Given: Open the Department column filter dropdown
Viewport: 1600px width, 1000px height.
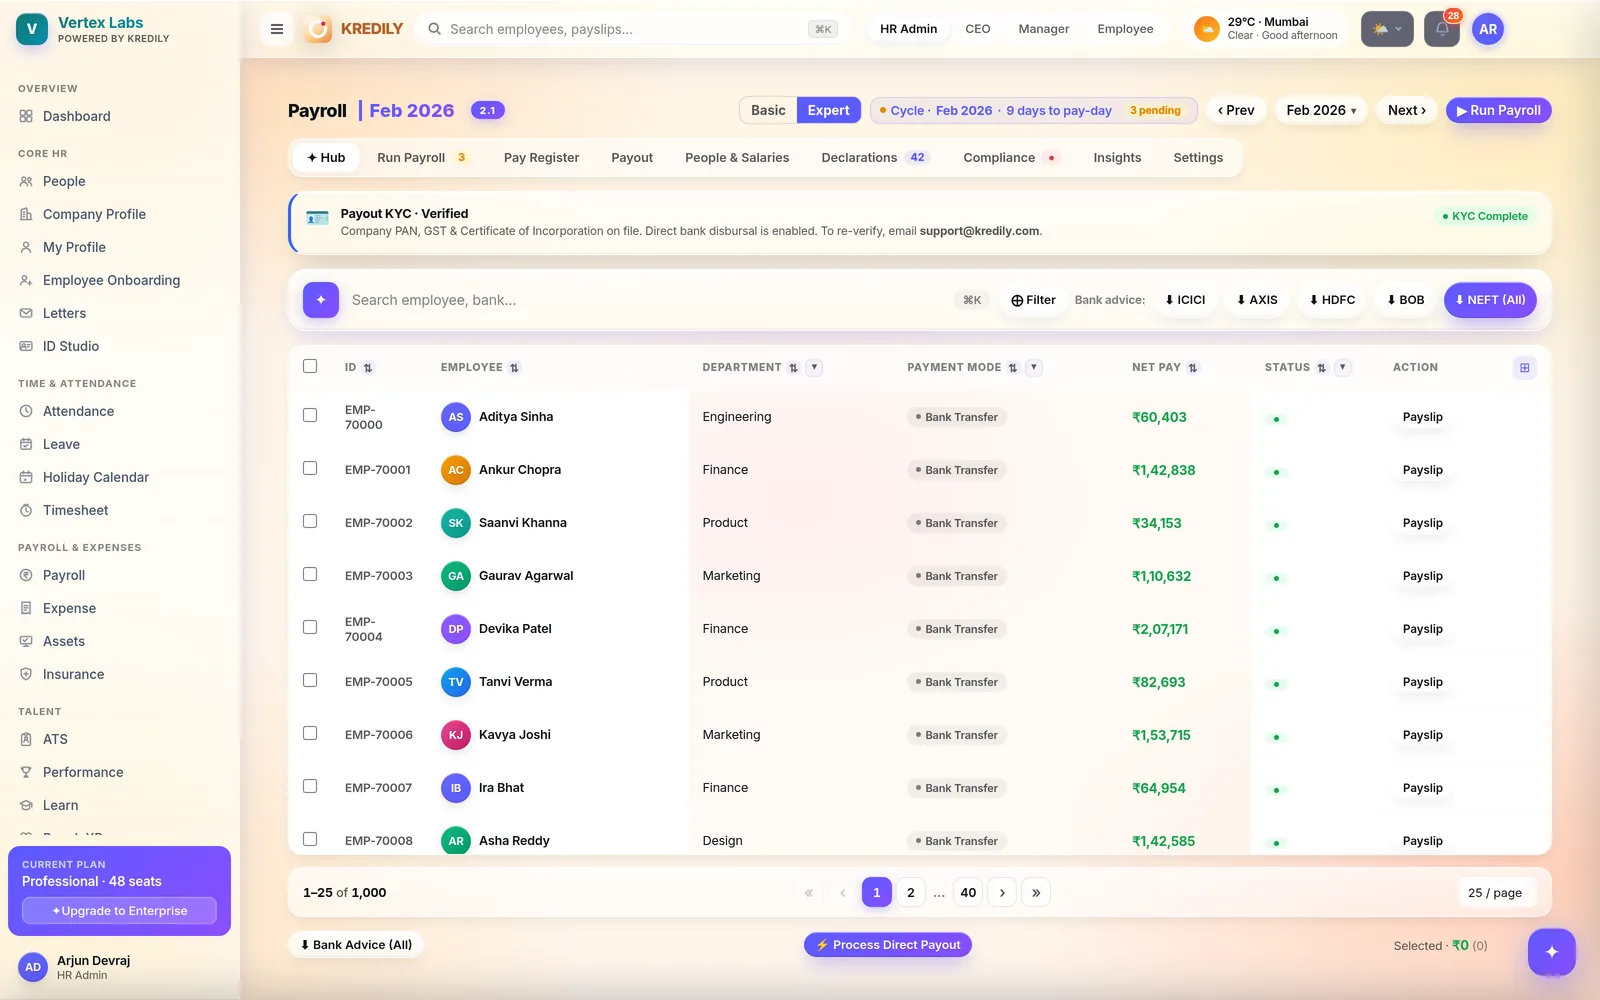Looking at the screenshot, I should click(814, 367).
